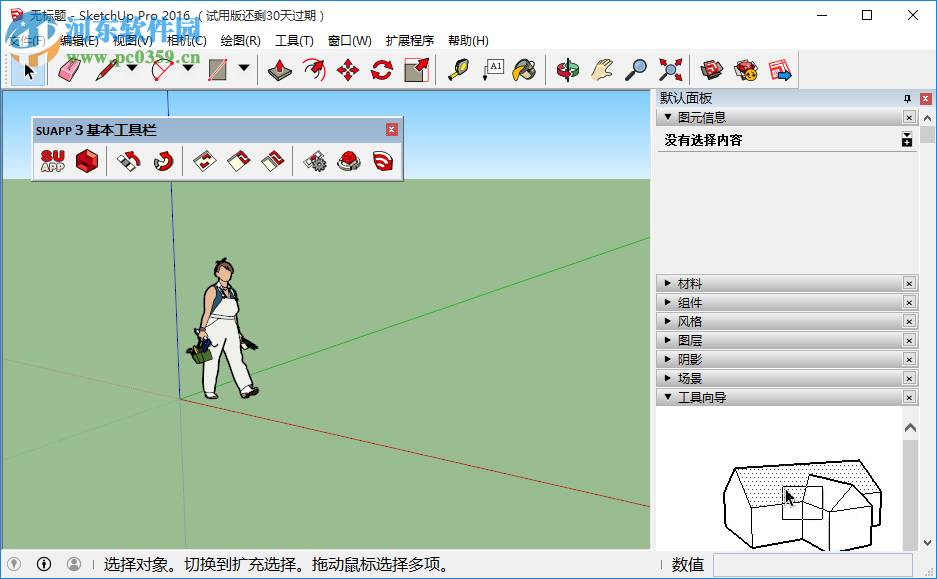This screenshot has height=579, width=937.
Task: Select the arrow Select tool
Action: (27, 69)
